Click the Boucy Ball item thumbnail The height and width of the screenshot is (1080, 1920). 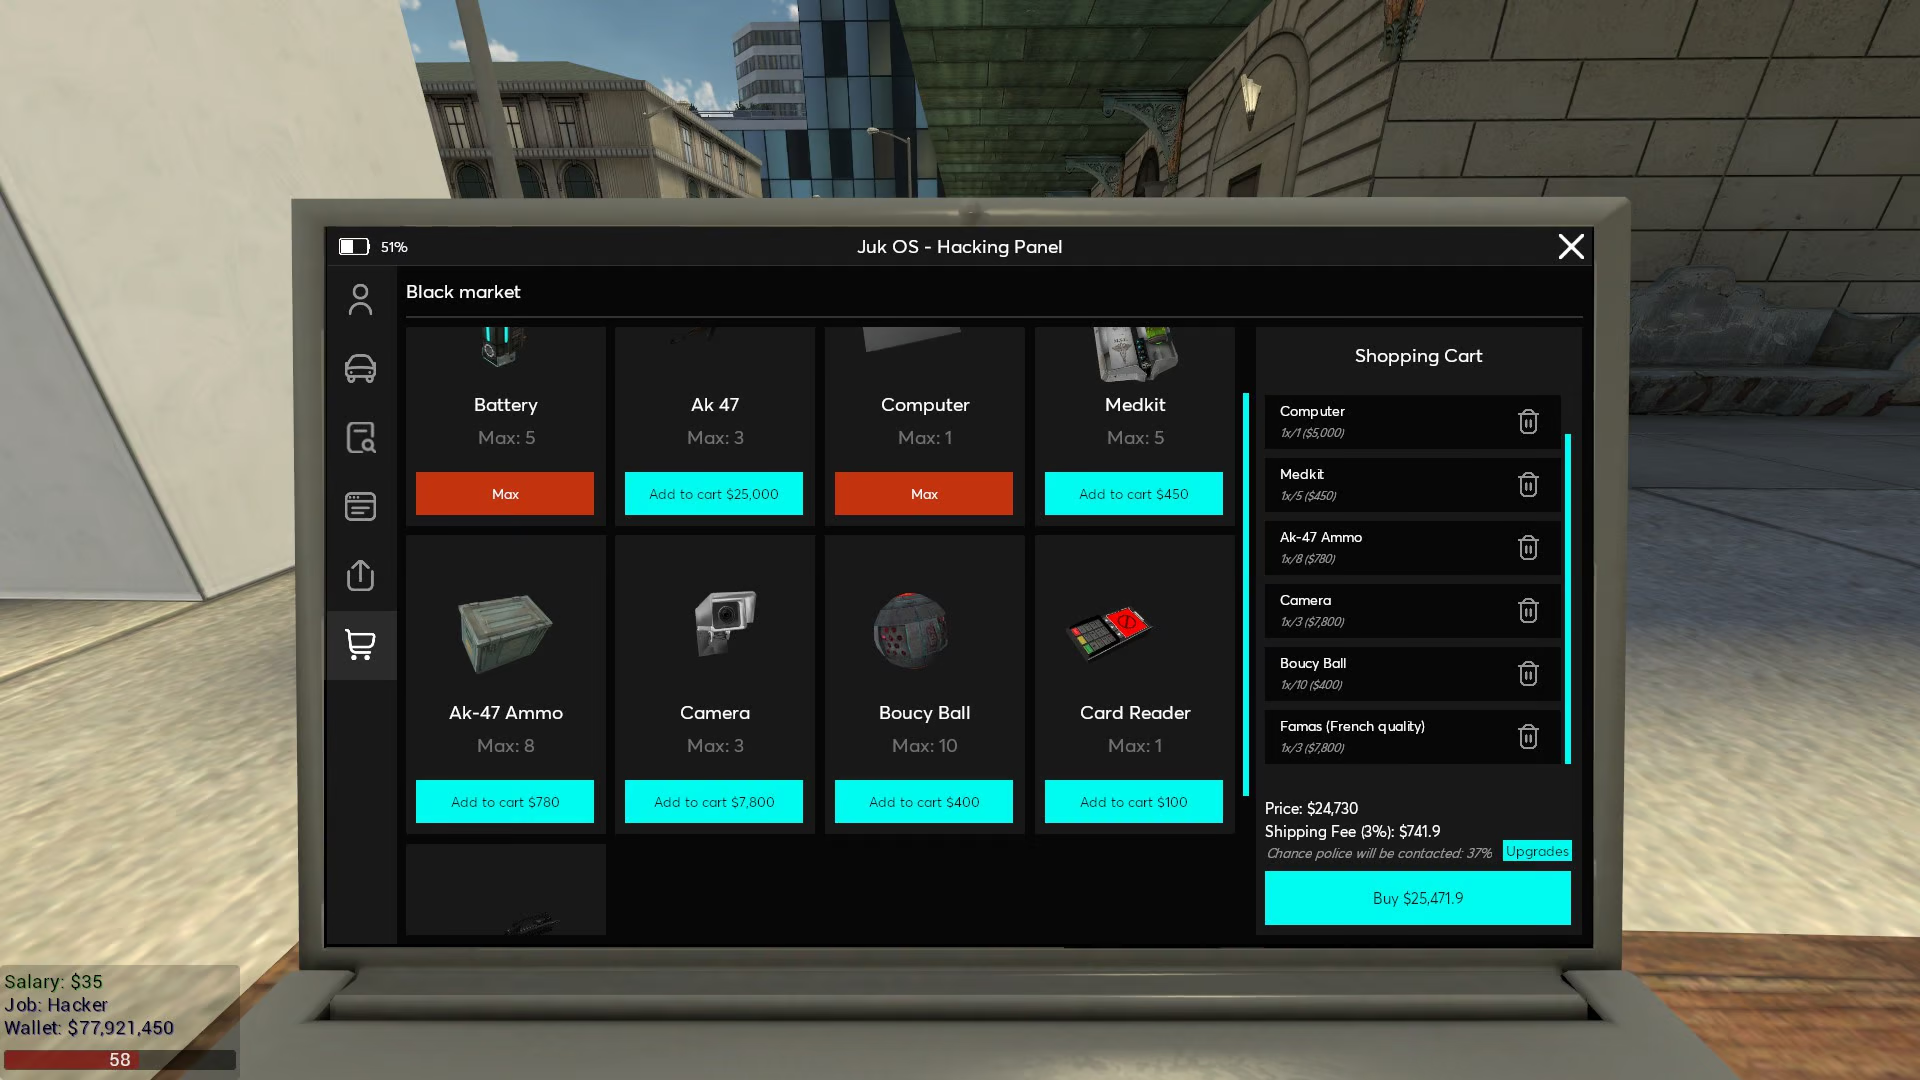910,630
